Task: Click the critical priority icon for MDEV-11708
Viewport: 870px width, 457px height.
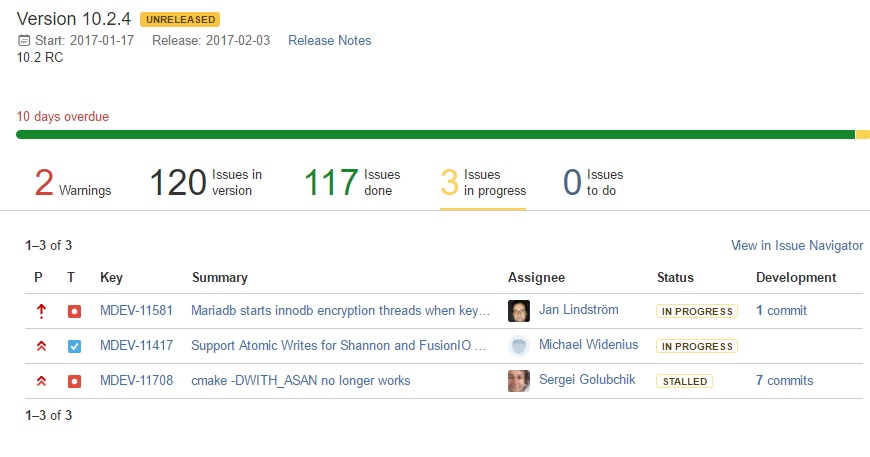Action: pyautogui.click(x=41, y=381)
